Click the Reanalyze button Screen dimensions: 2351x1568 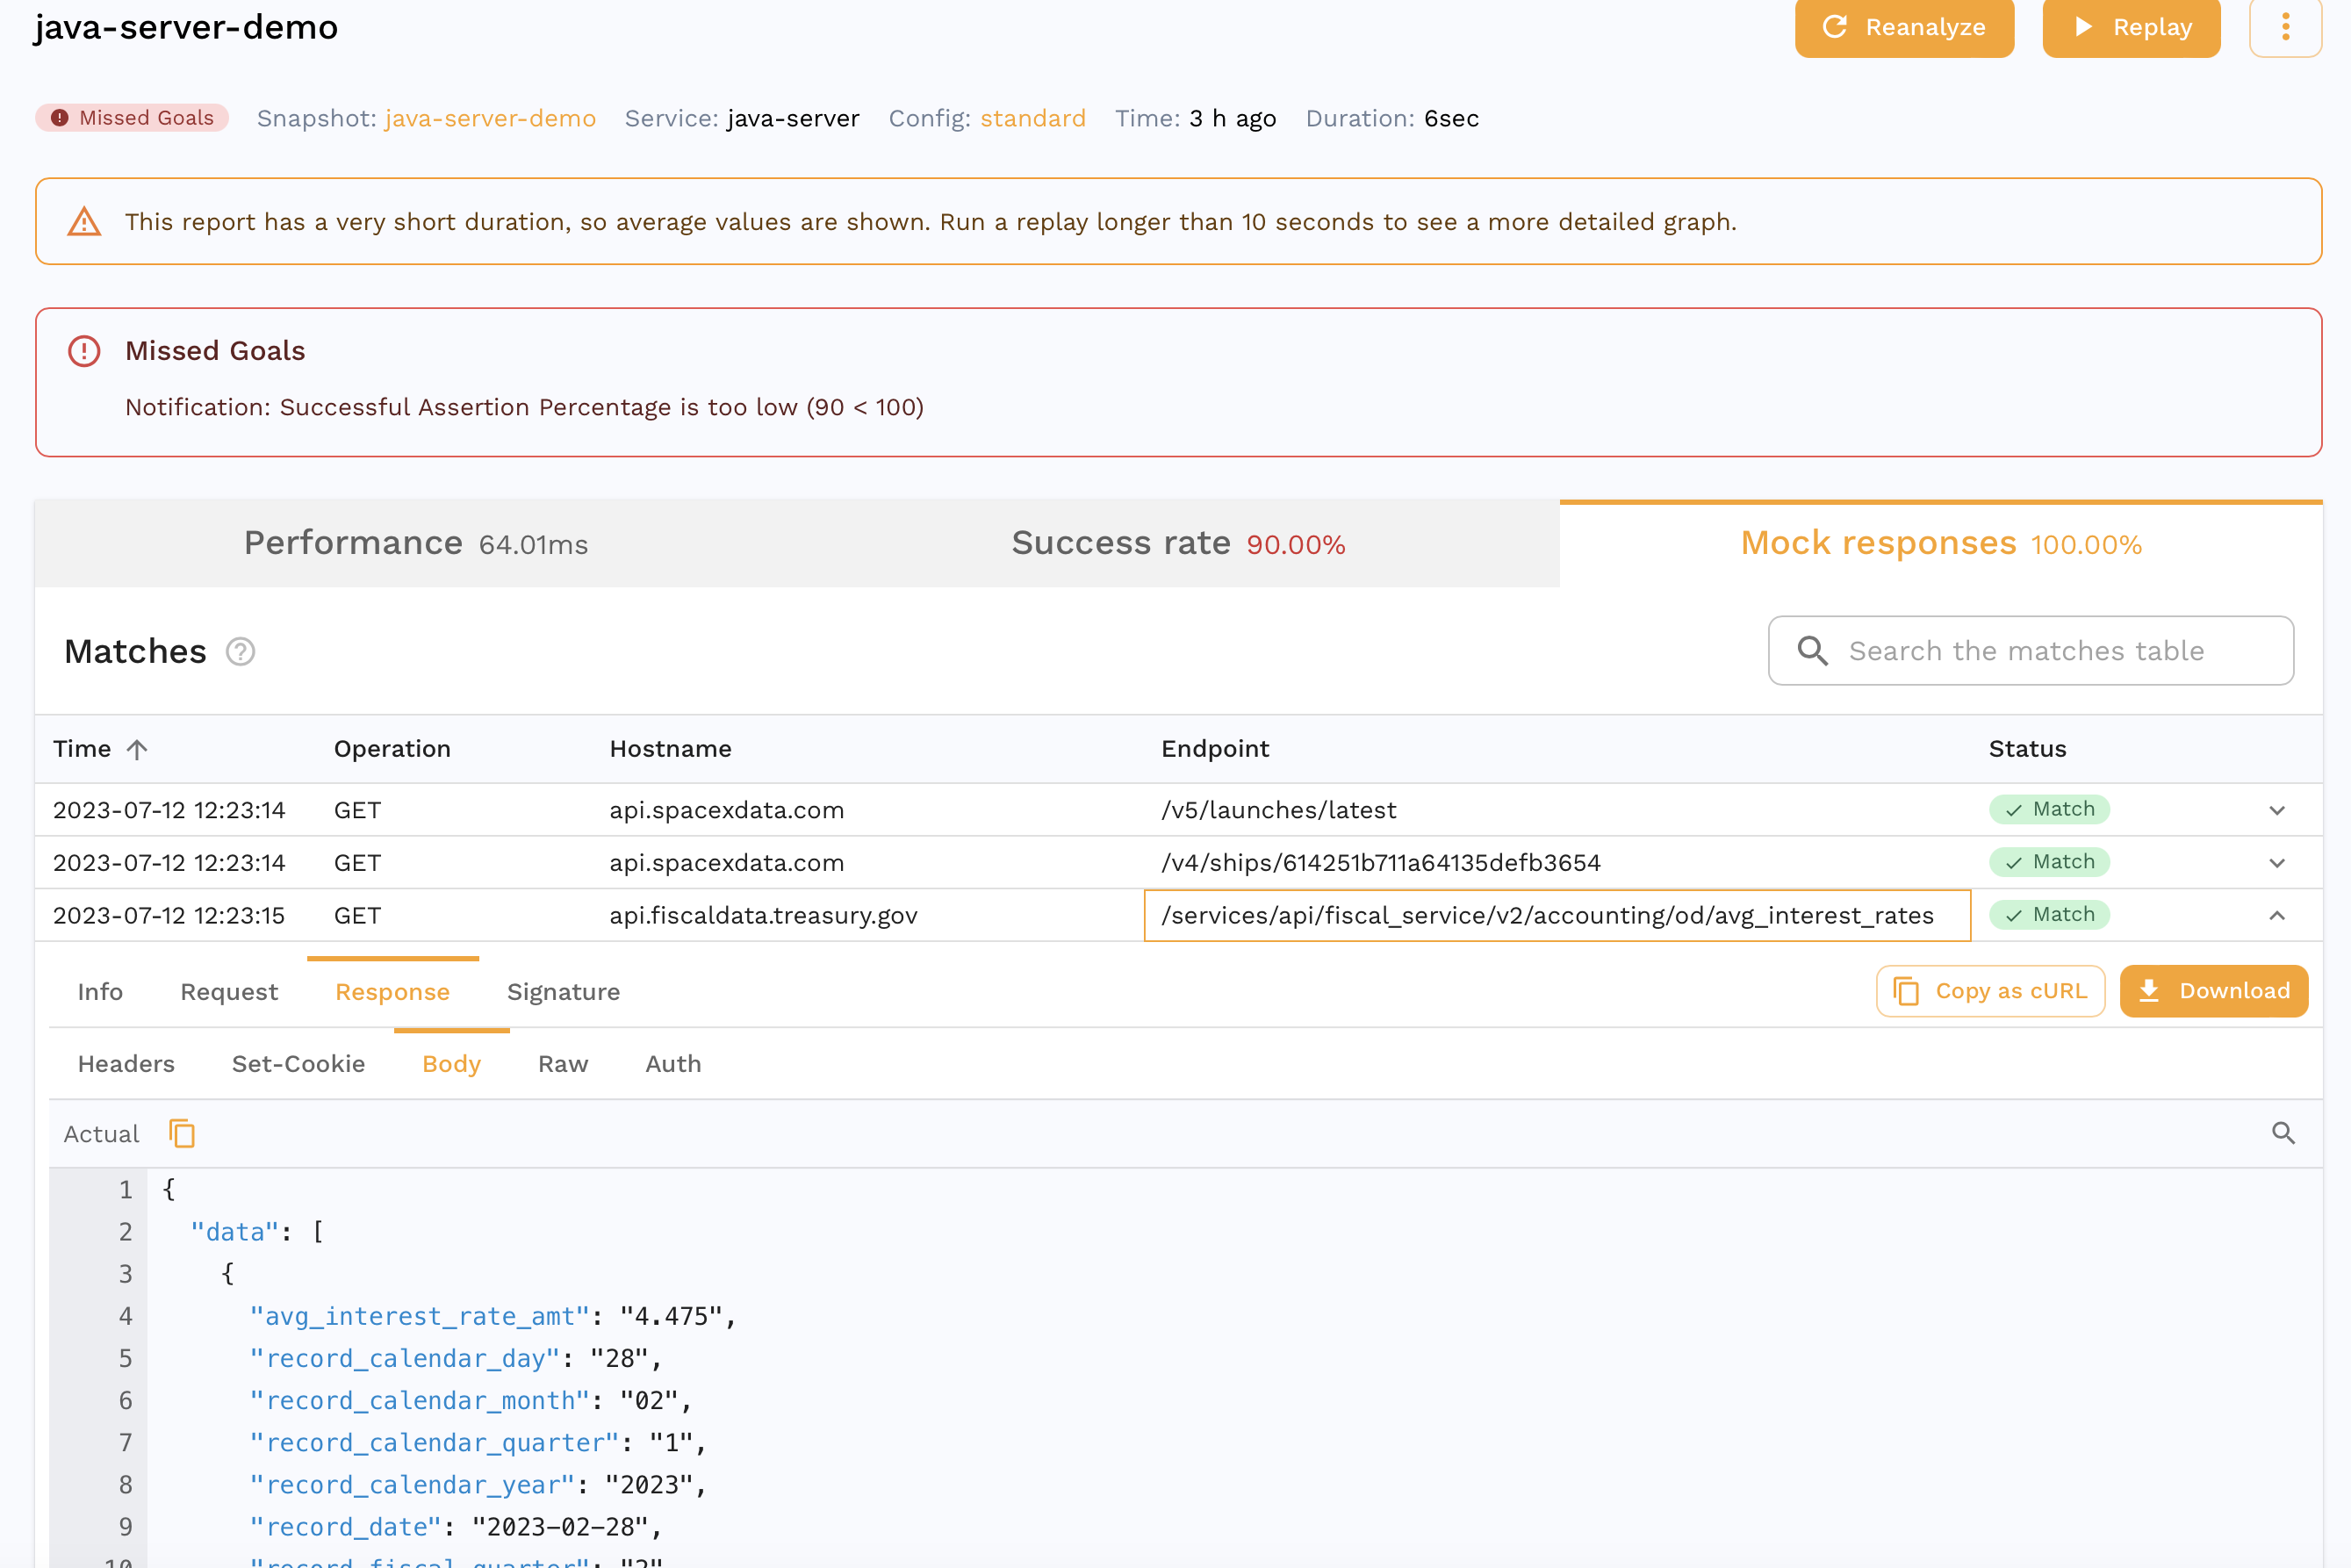click(x=1903, y=27)
